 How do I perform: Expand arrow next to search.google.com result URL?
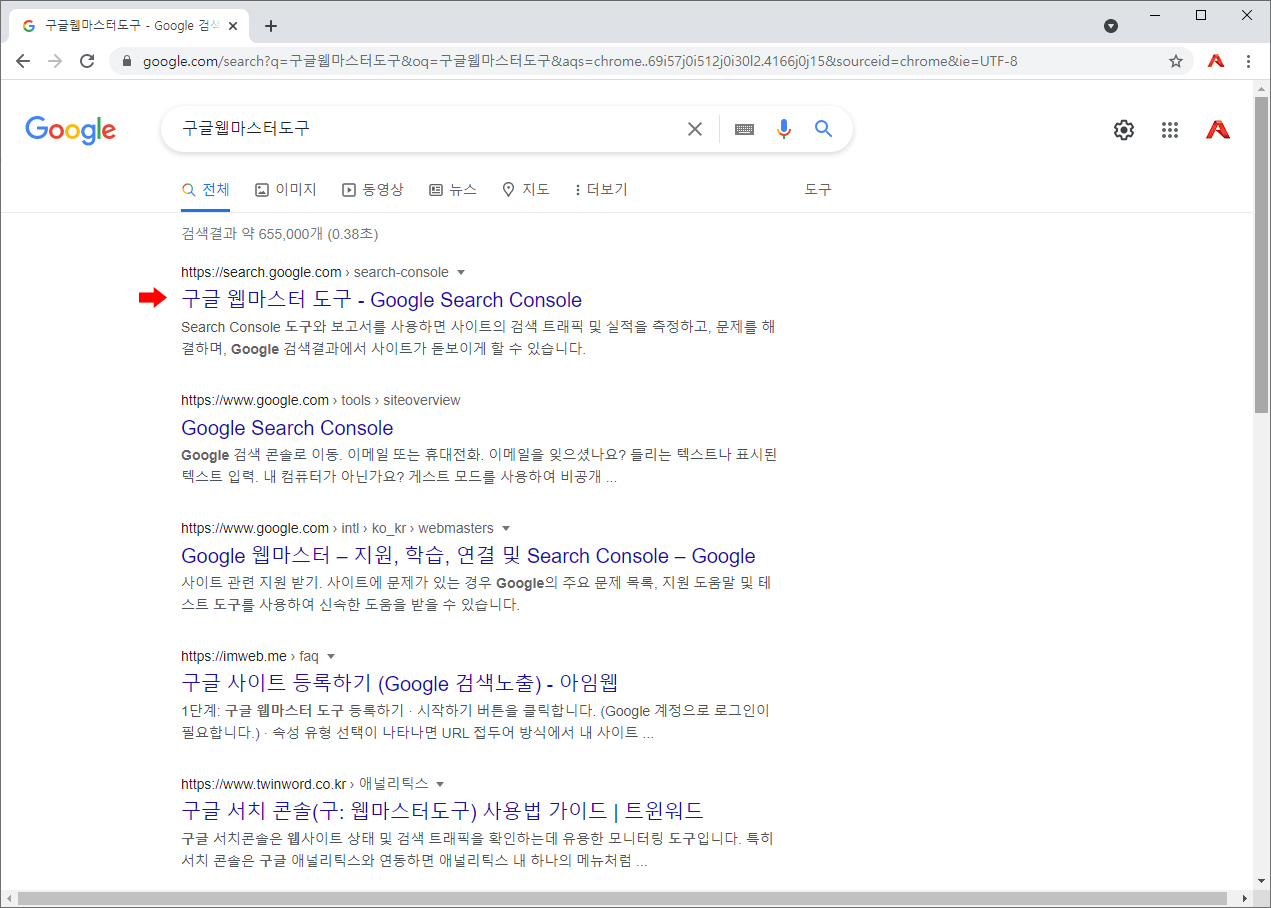(461, 272)
